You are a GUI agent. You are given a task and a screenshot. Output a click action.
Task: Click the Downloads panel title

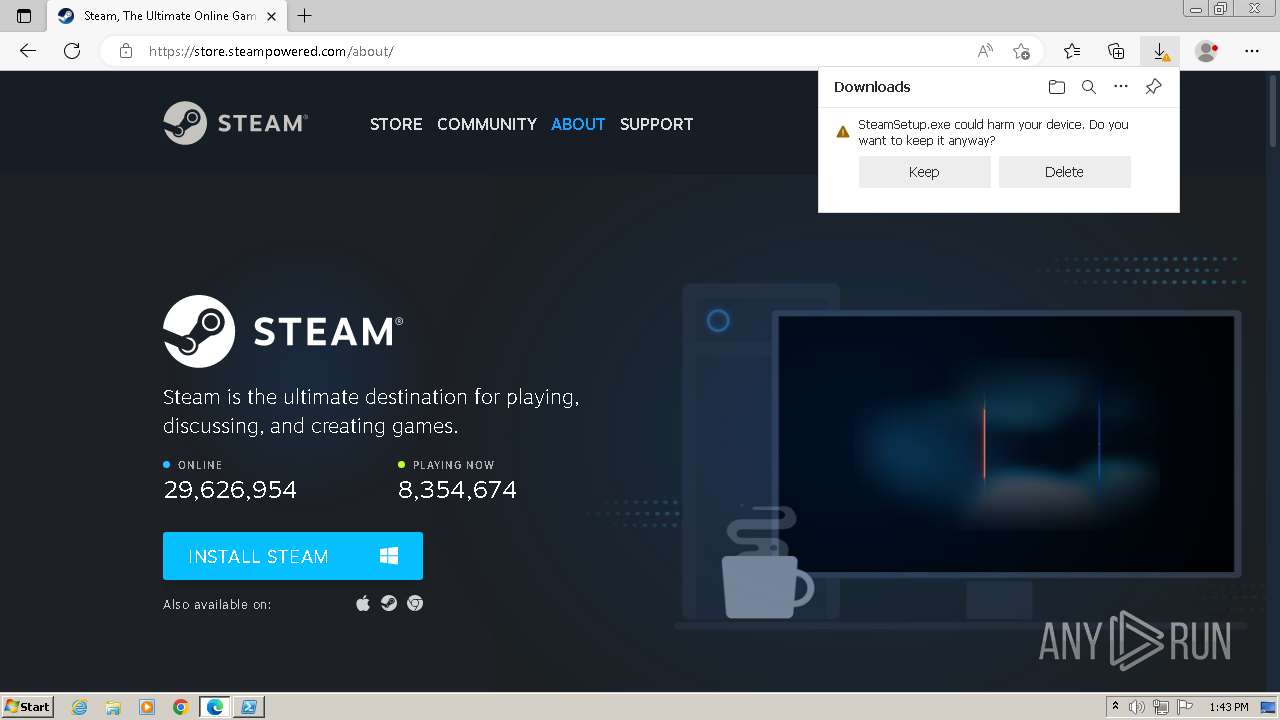872,87
